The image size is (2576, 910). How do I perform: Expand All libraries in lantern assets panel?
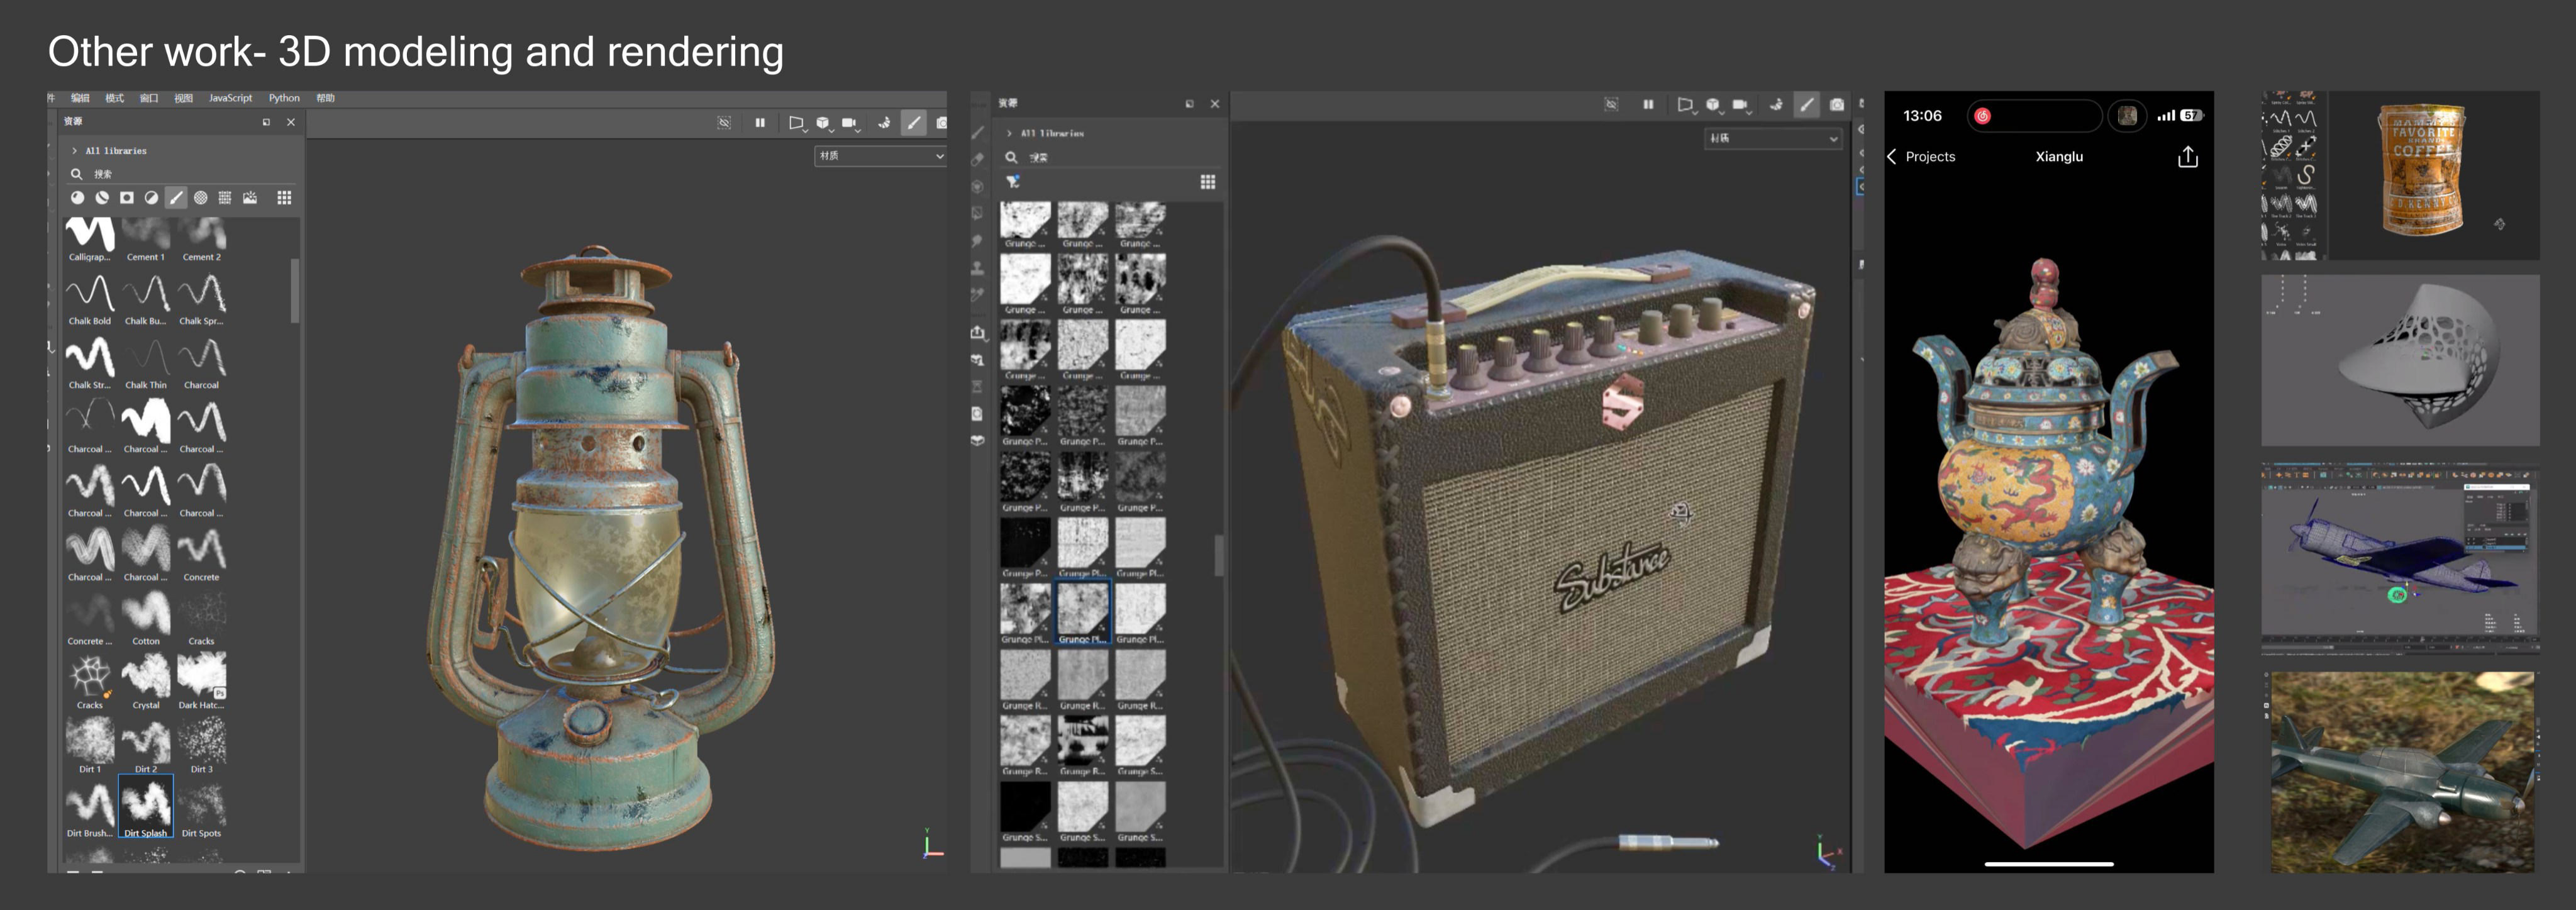coord(74,151)
